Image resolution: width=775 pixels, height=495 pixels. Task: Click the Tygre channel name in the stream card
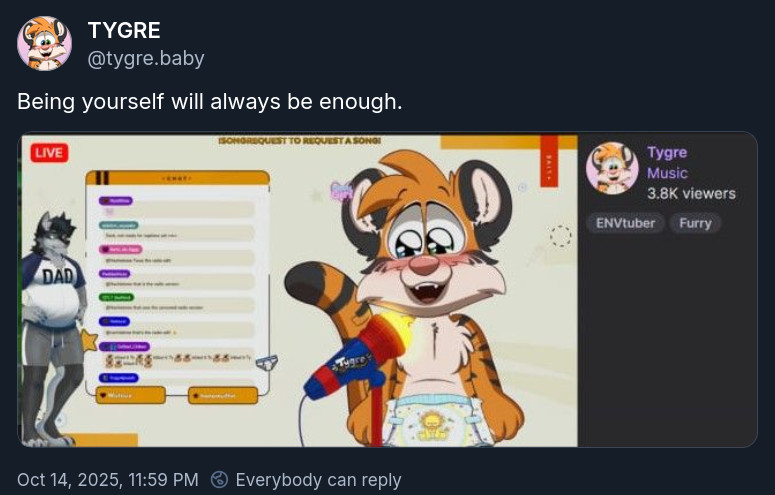pyautogui.click(x=667, y=152)
